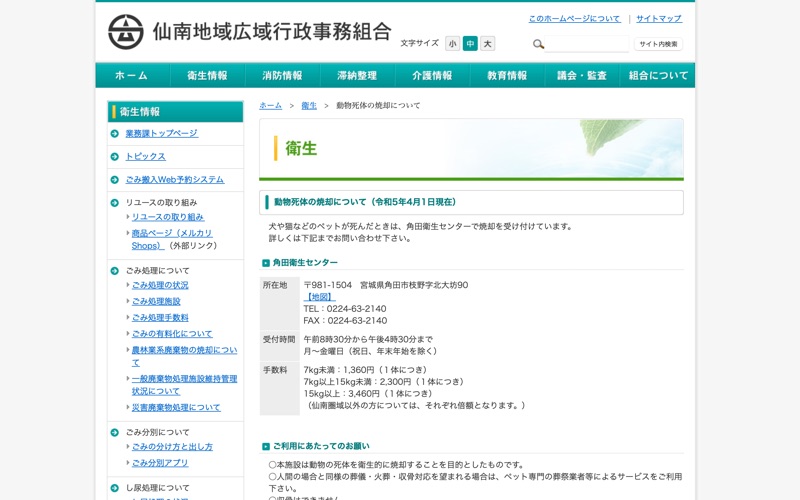
Task: Open ごみ処理施設 sidebar link
Action: pyautogui.click(x=156, y=302)
